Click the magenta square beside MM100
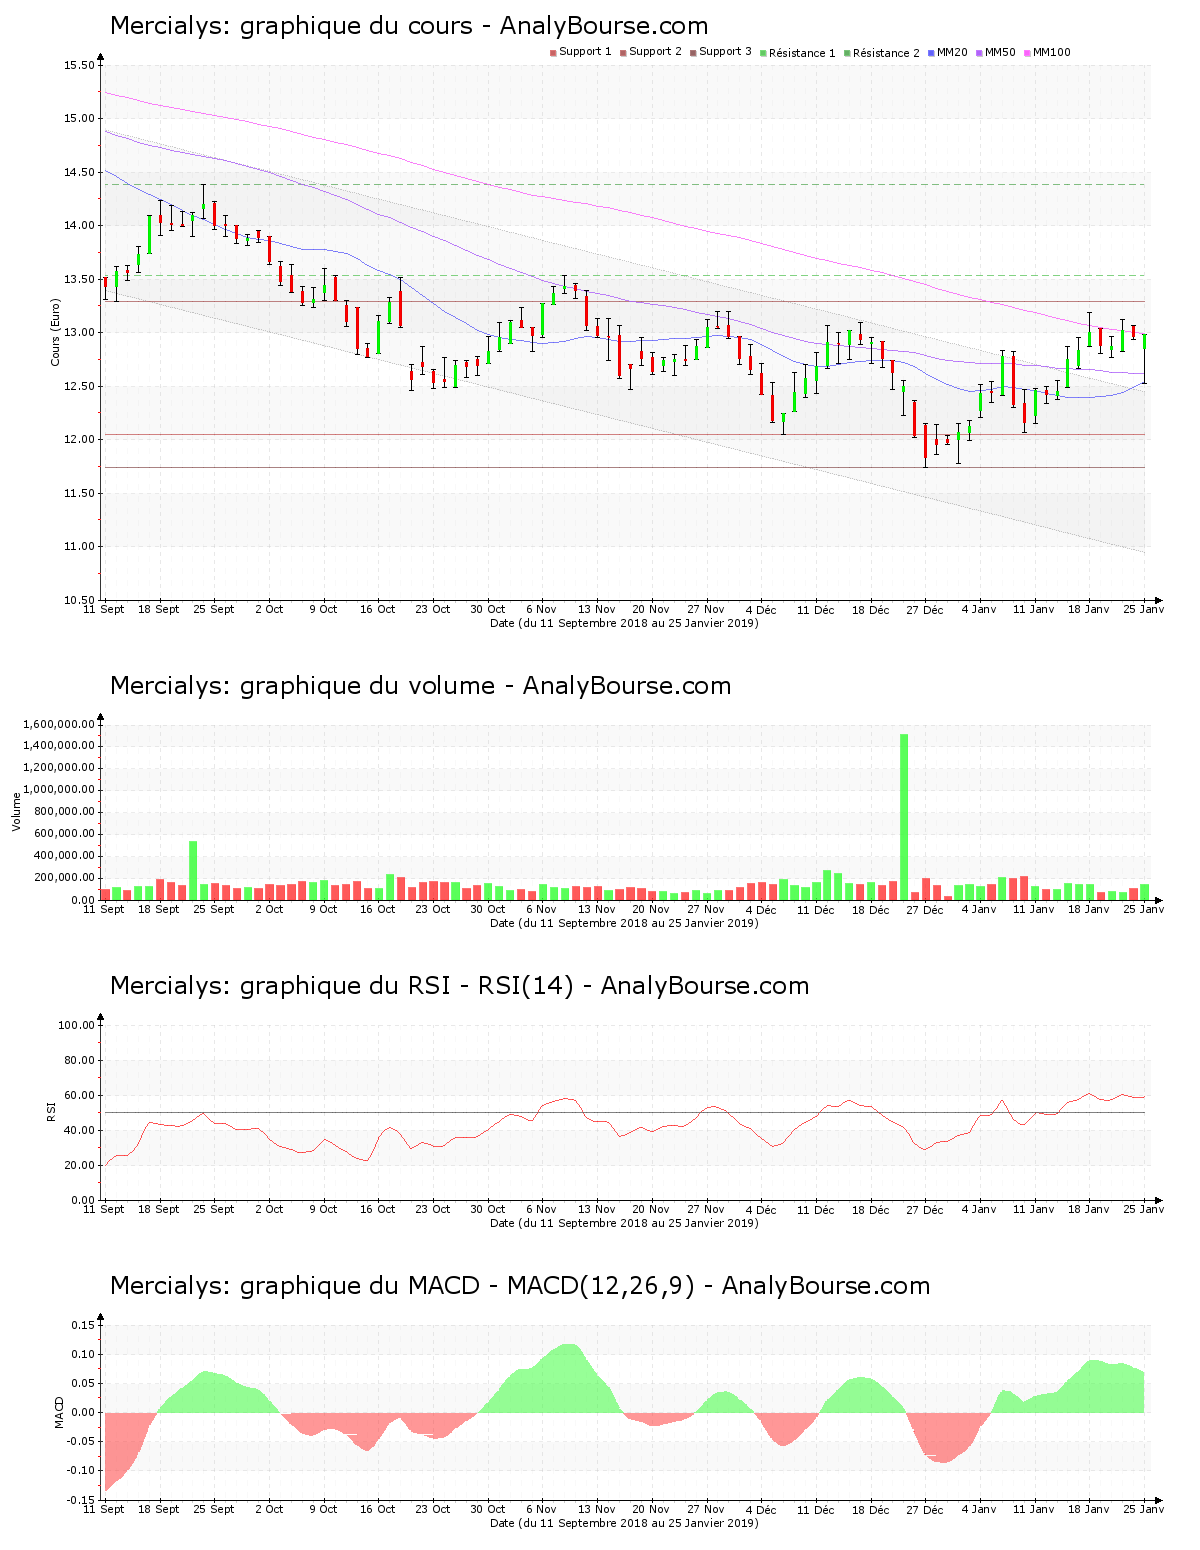Screen dimensions: 1200x1550 pyautogui.click(x=1027, y=53)
